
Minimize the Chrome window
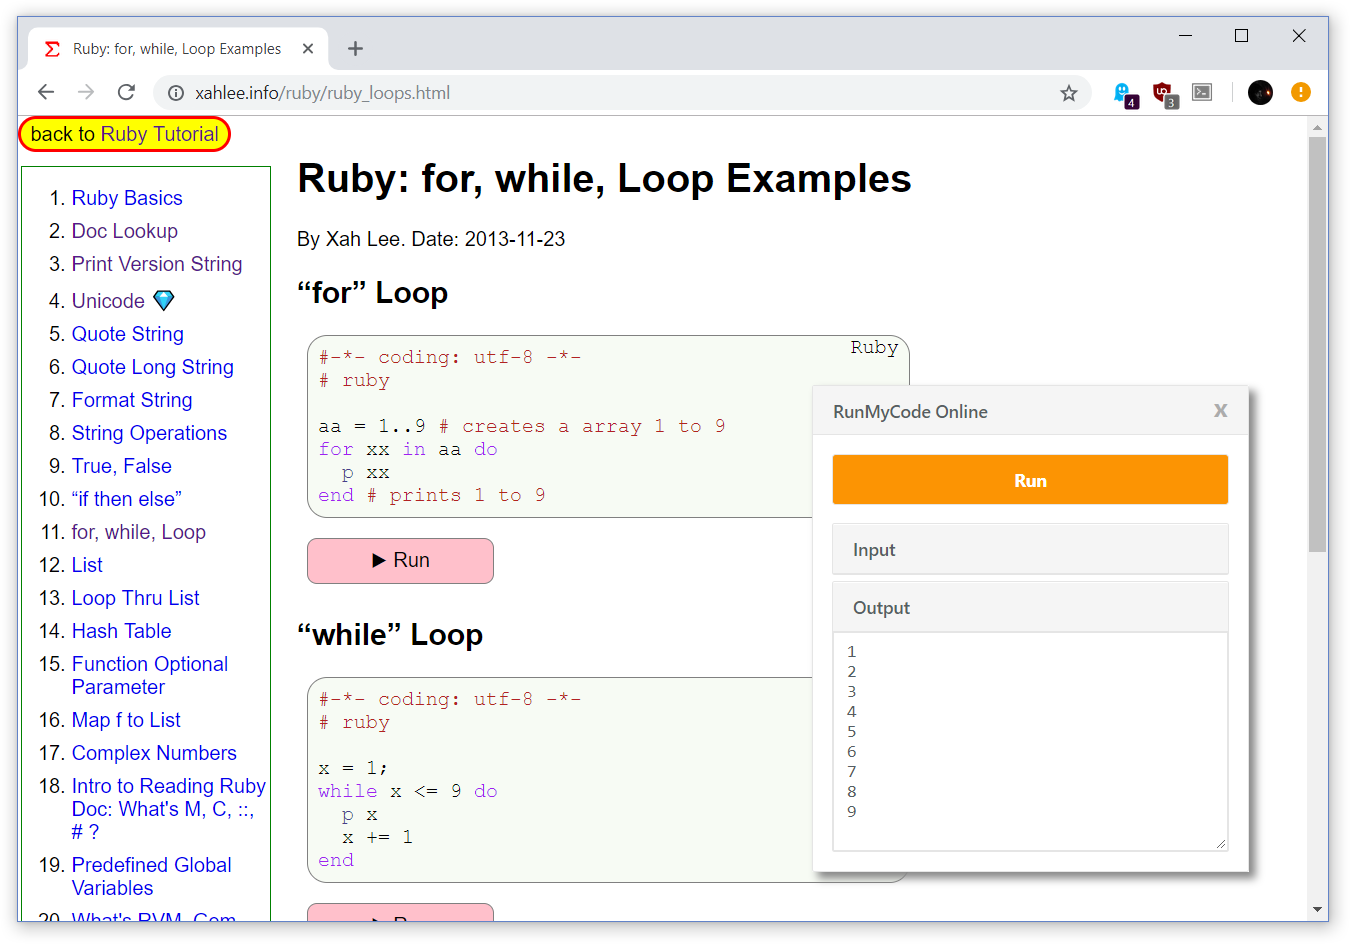point(1186,36)
